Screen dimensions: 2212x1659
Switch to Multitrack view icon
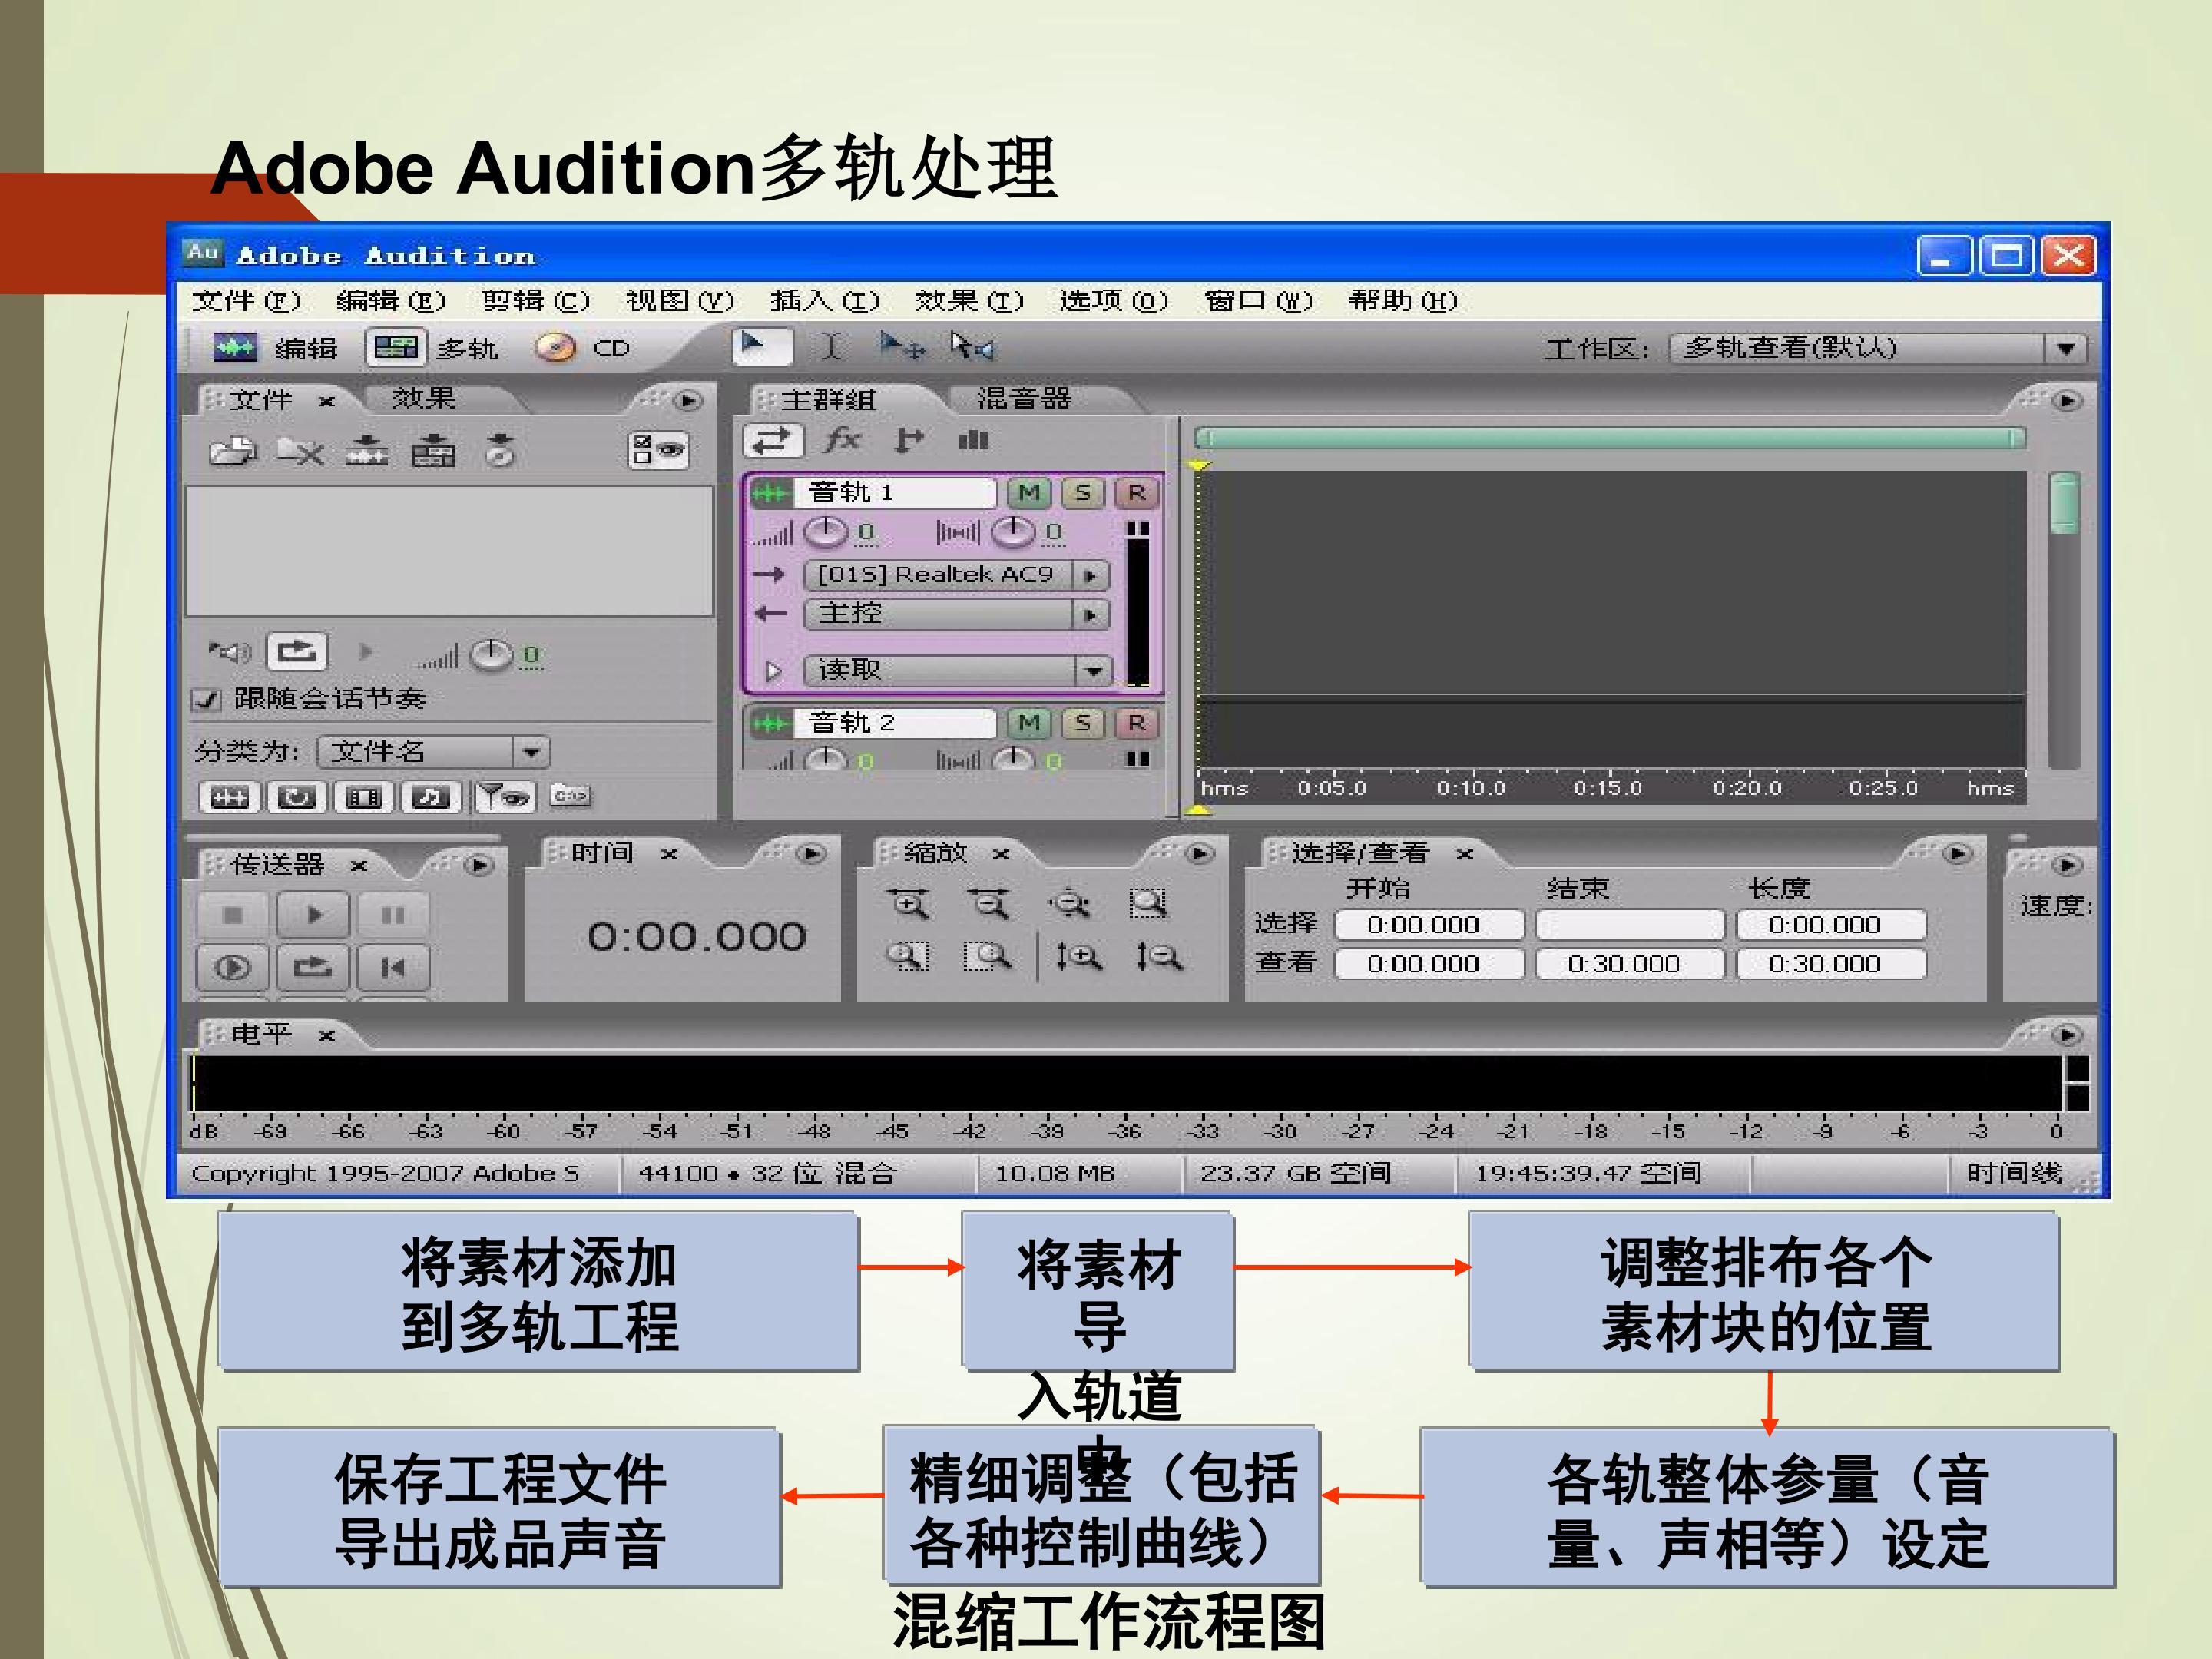pos(395,347)
